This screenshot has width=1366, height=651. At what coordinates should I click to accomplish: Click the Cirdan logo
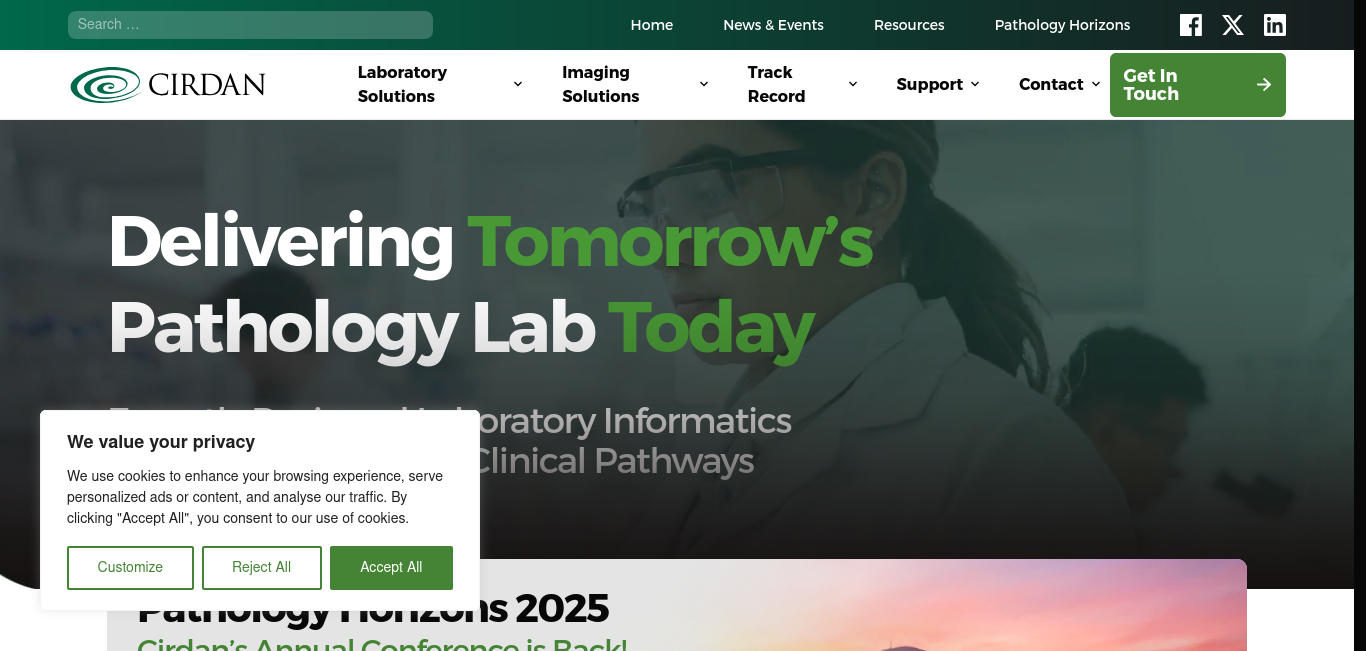(168, 85)
